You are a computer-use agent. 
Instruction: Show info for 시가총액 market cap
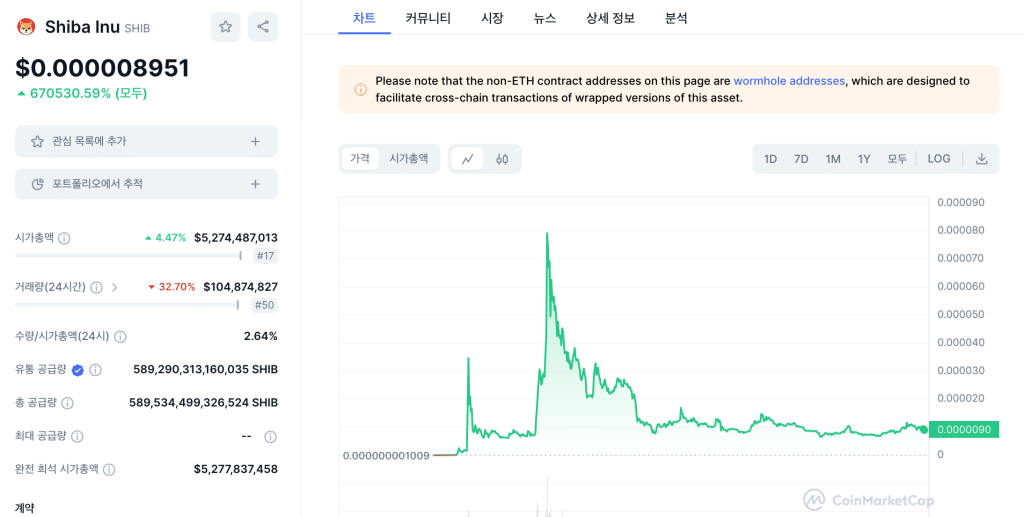[64, 238]
